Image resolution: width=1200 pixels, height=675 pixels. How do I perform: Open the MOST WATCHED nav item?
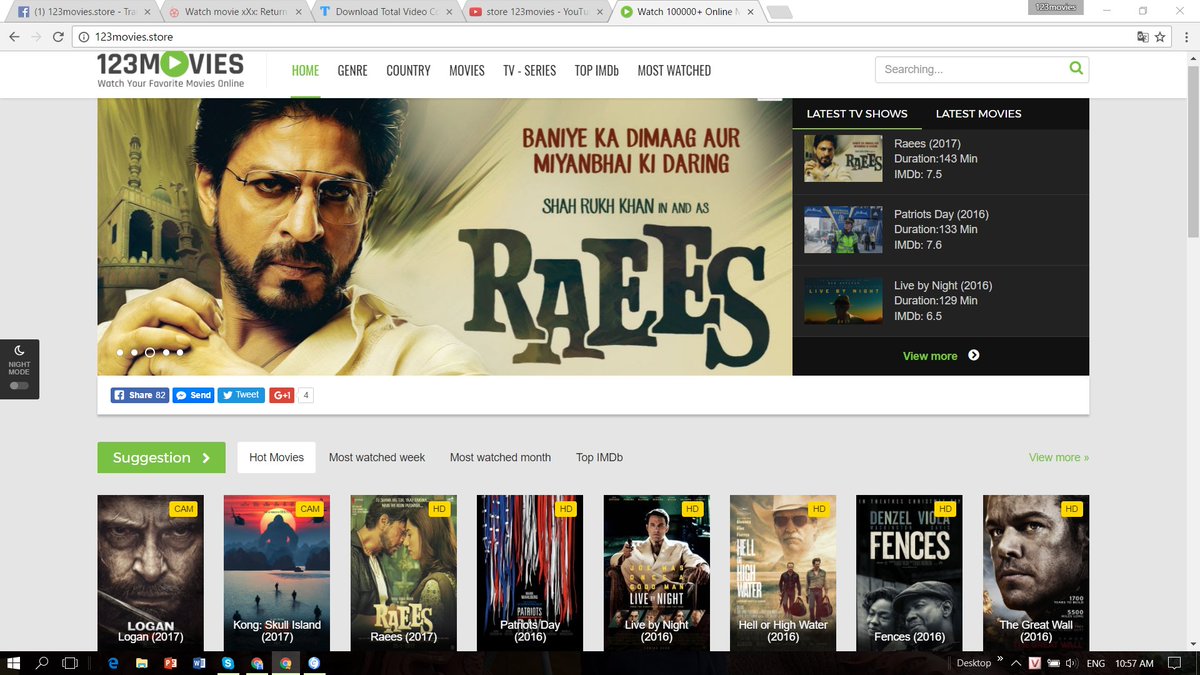674,71
